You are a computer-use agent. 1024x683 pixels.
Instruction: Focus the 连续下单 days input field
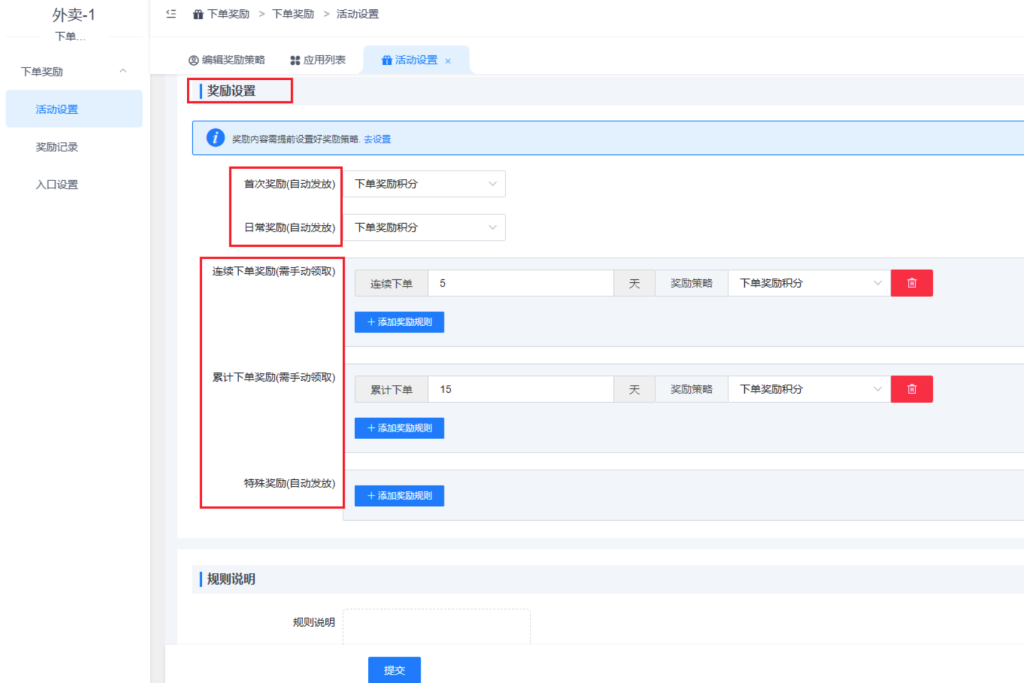[x=520, y=283]
